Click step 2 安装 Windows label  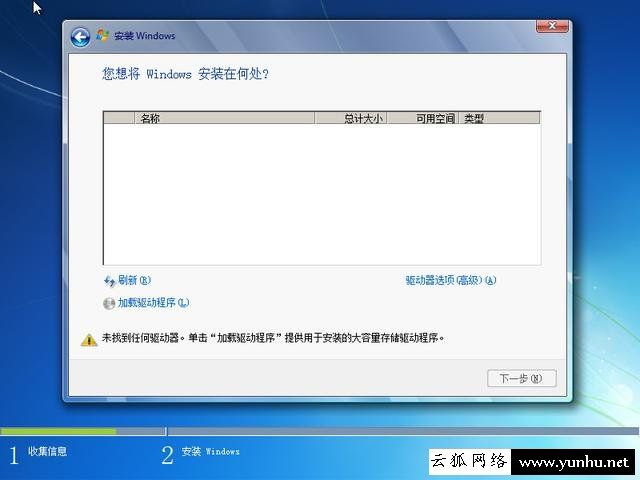click(211, 451)
